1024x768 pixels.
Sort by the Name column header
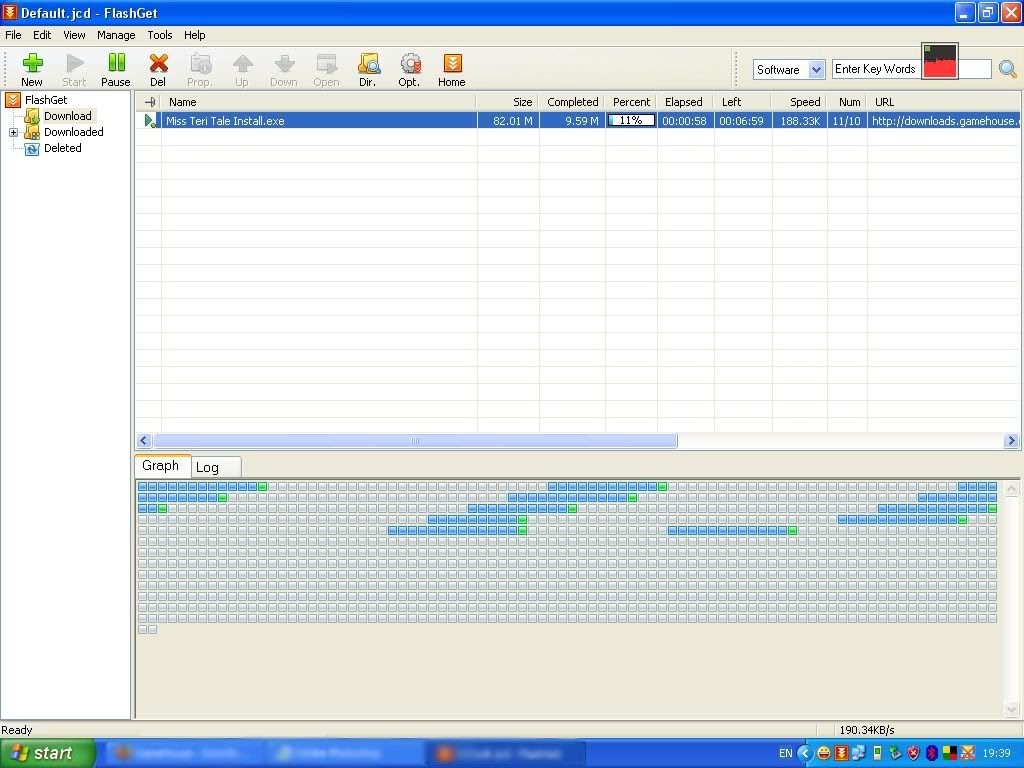pyautogui.click(x=319, y=102)
